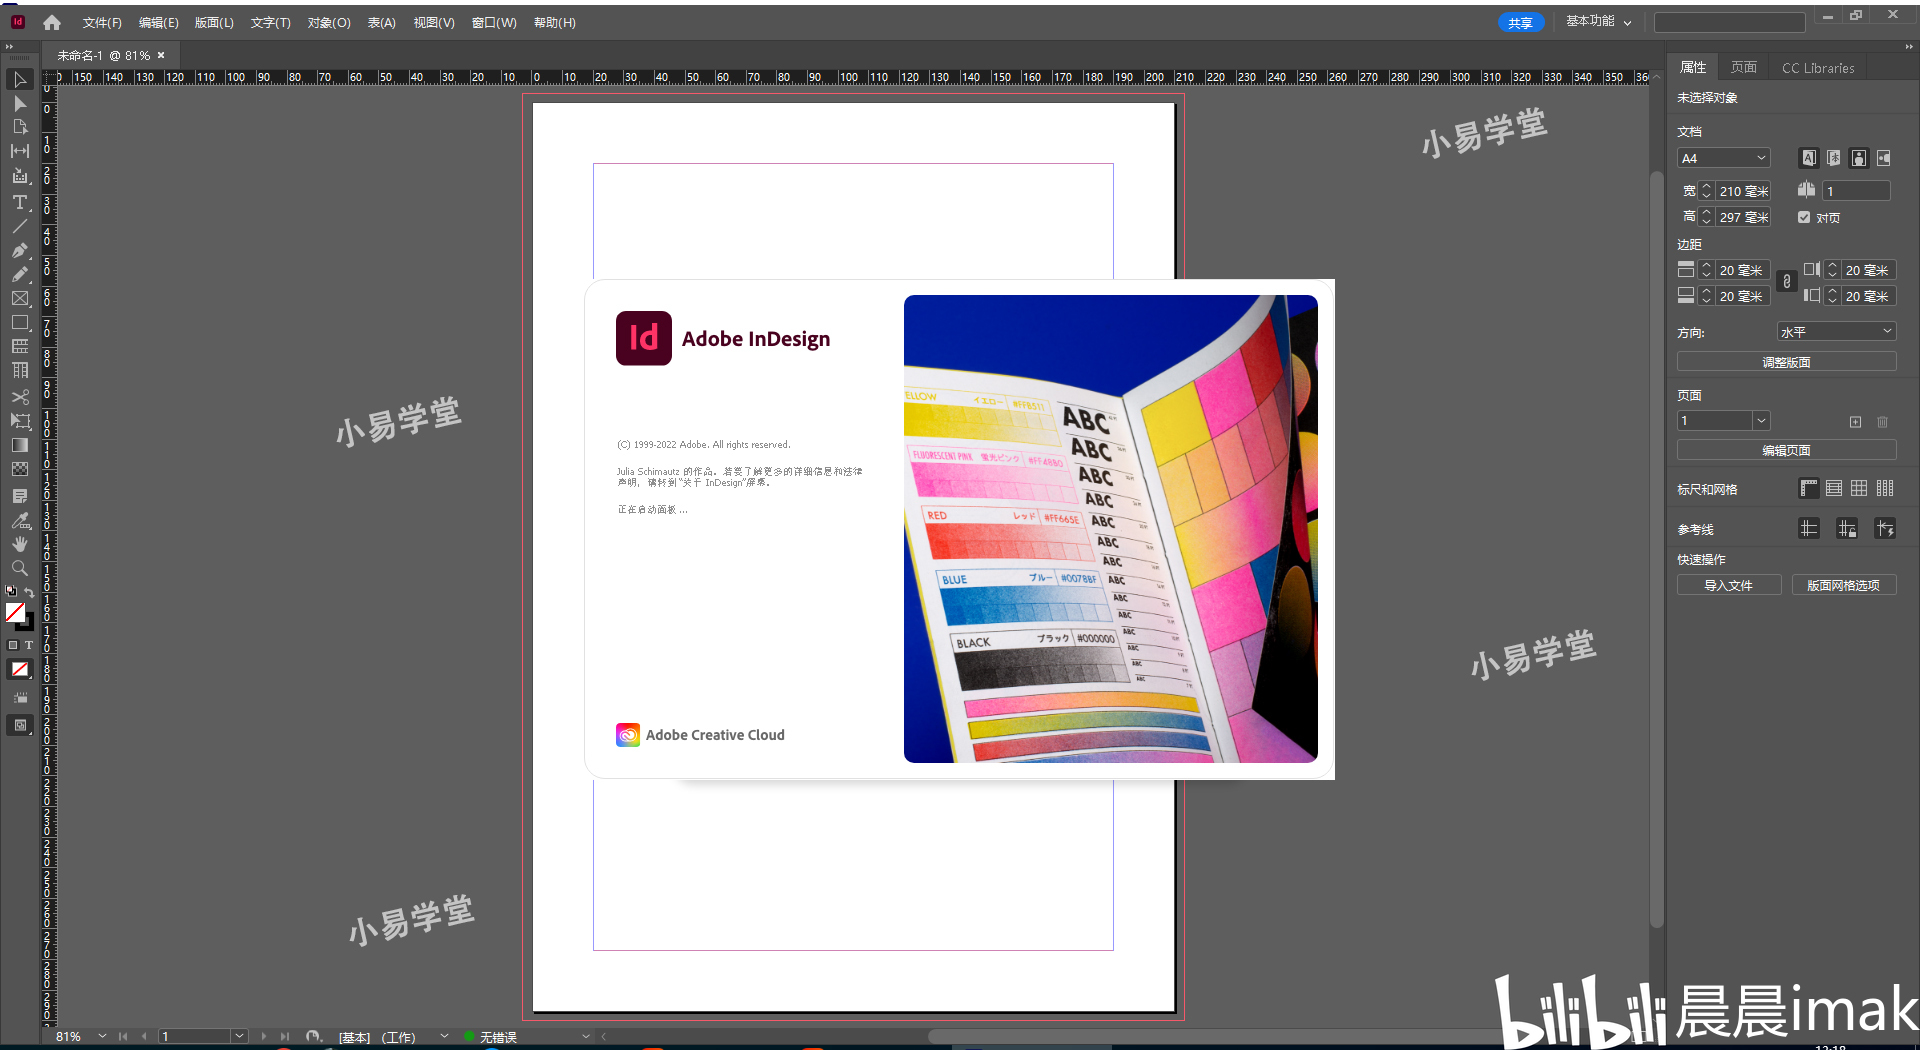Add new page with plus icon

coord(1855,422)
